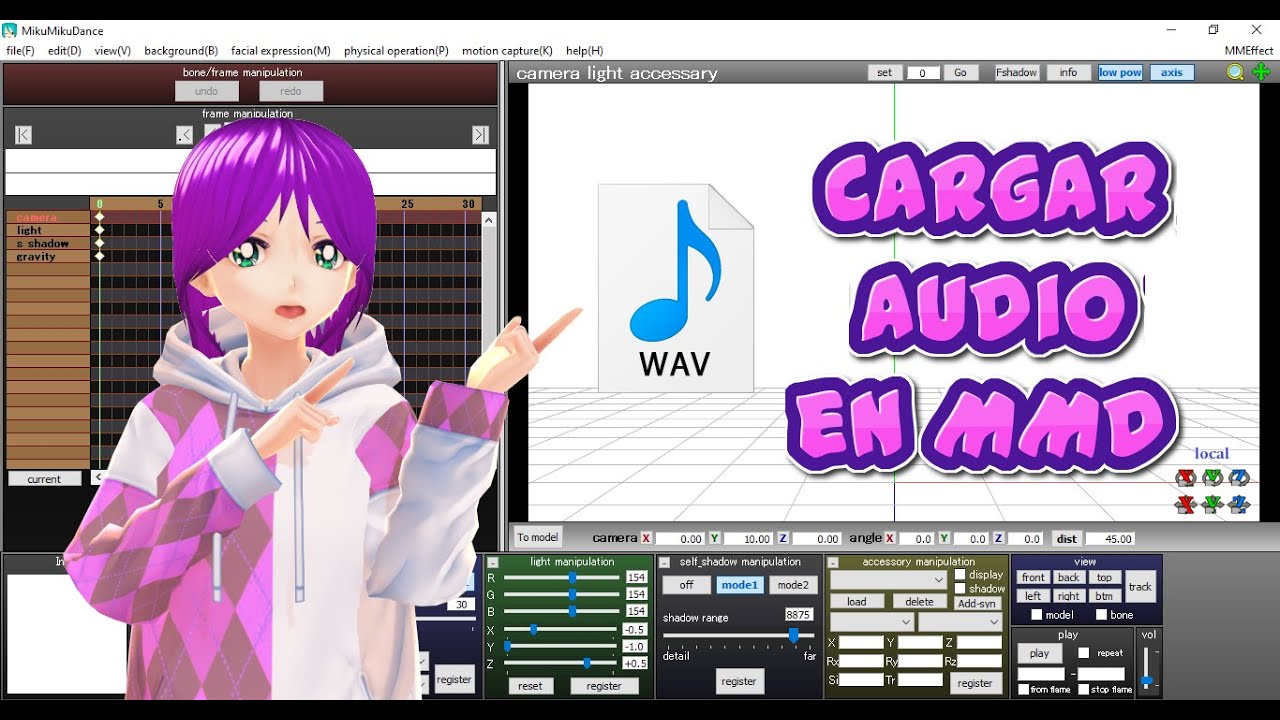1280x720 pixels.
Task: Open the facial expression(M) menu
Action: (x=281, y=50)
